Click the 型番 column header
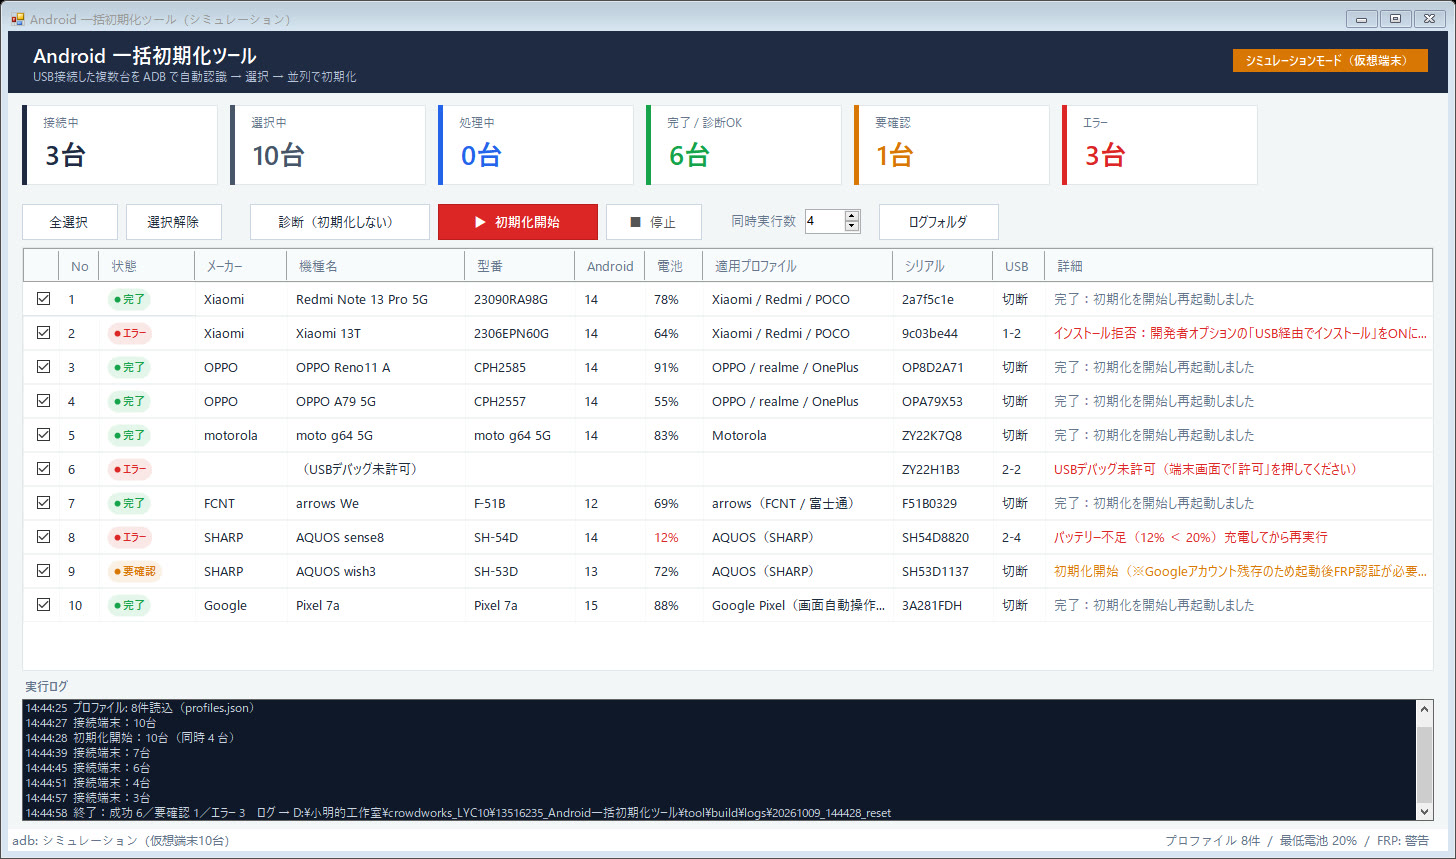The width and height of the screenshot is (1456, 859). [x=520, y=266]
